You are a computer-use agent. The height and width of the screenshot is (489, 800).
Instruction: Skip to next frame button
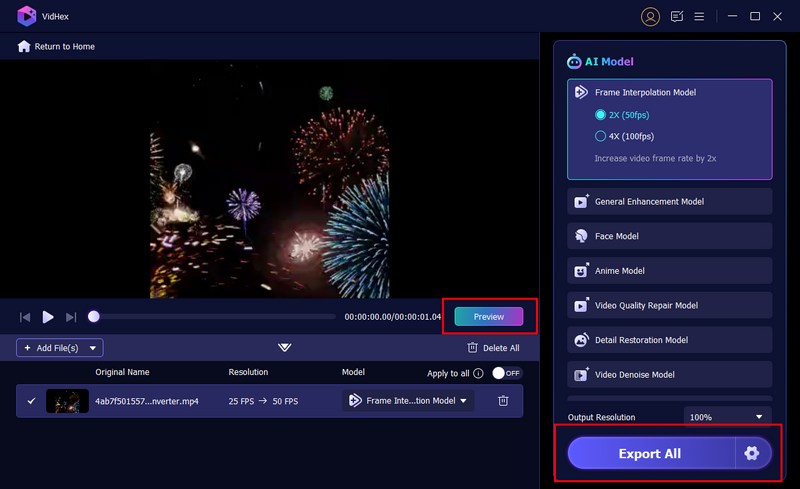(x=71, y=317)
